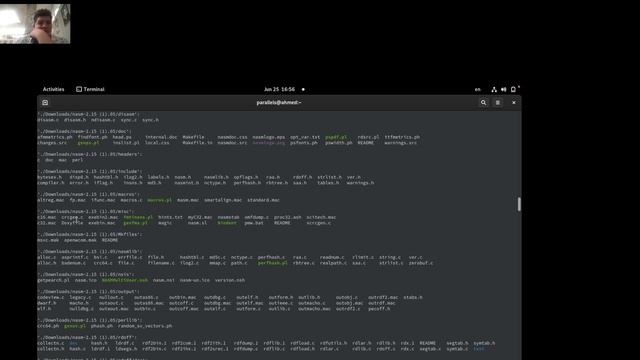Screen dimensions: 640x360
Task: Open the clock showing Jun 25 16:56
Action: (x=279, y=89)
